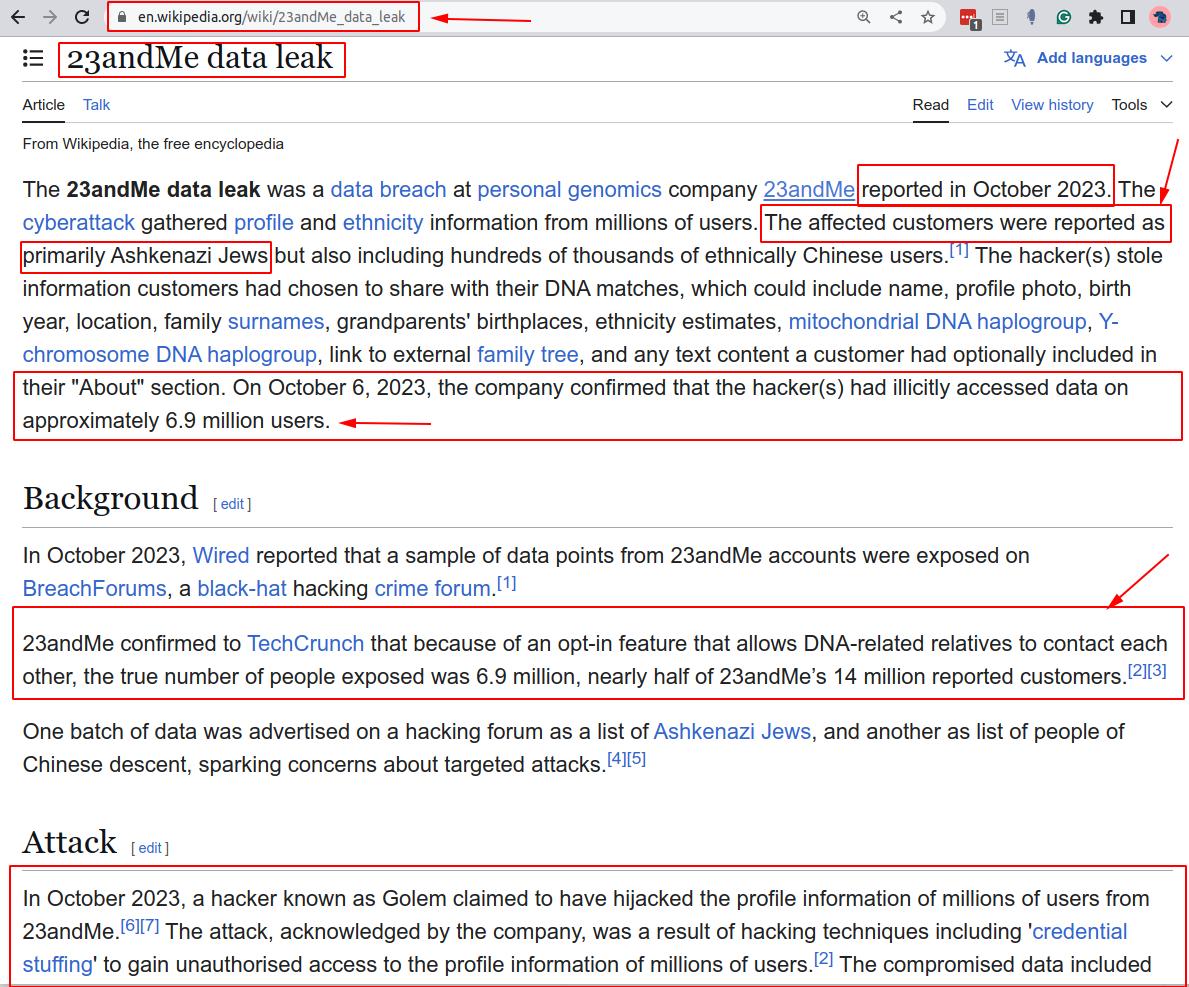Viewport: 1189px width, 987px height.
Task: Open the red password manager extension
Action: point(968,17)
